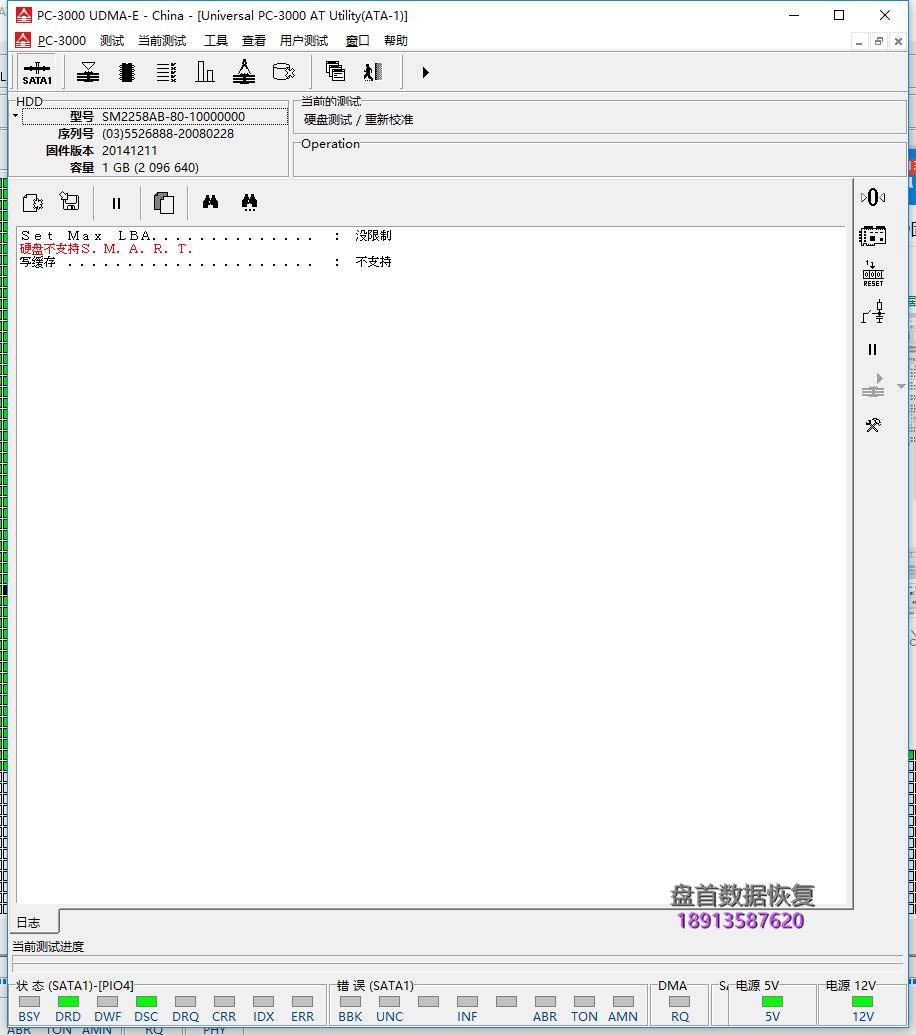Toggle the 12V power indicator

(x=862, y=1001)
